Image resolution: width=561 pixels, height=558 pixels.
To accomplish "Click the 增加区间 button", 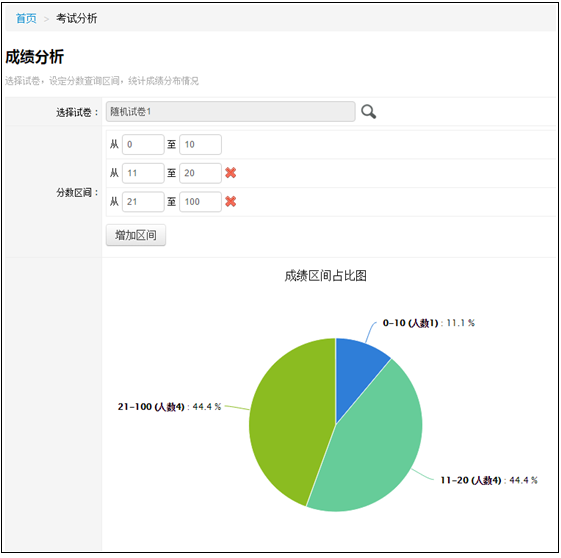I will [x=136, y=235].
